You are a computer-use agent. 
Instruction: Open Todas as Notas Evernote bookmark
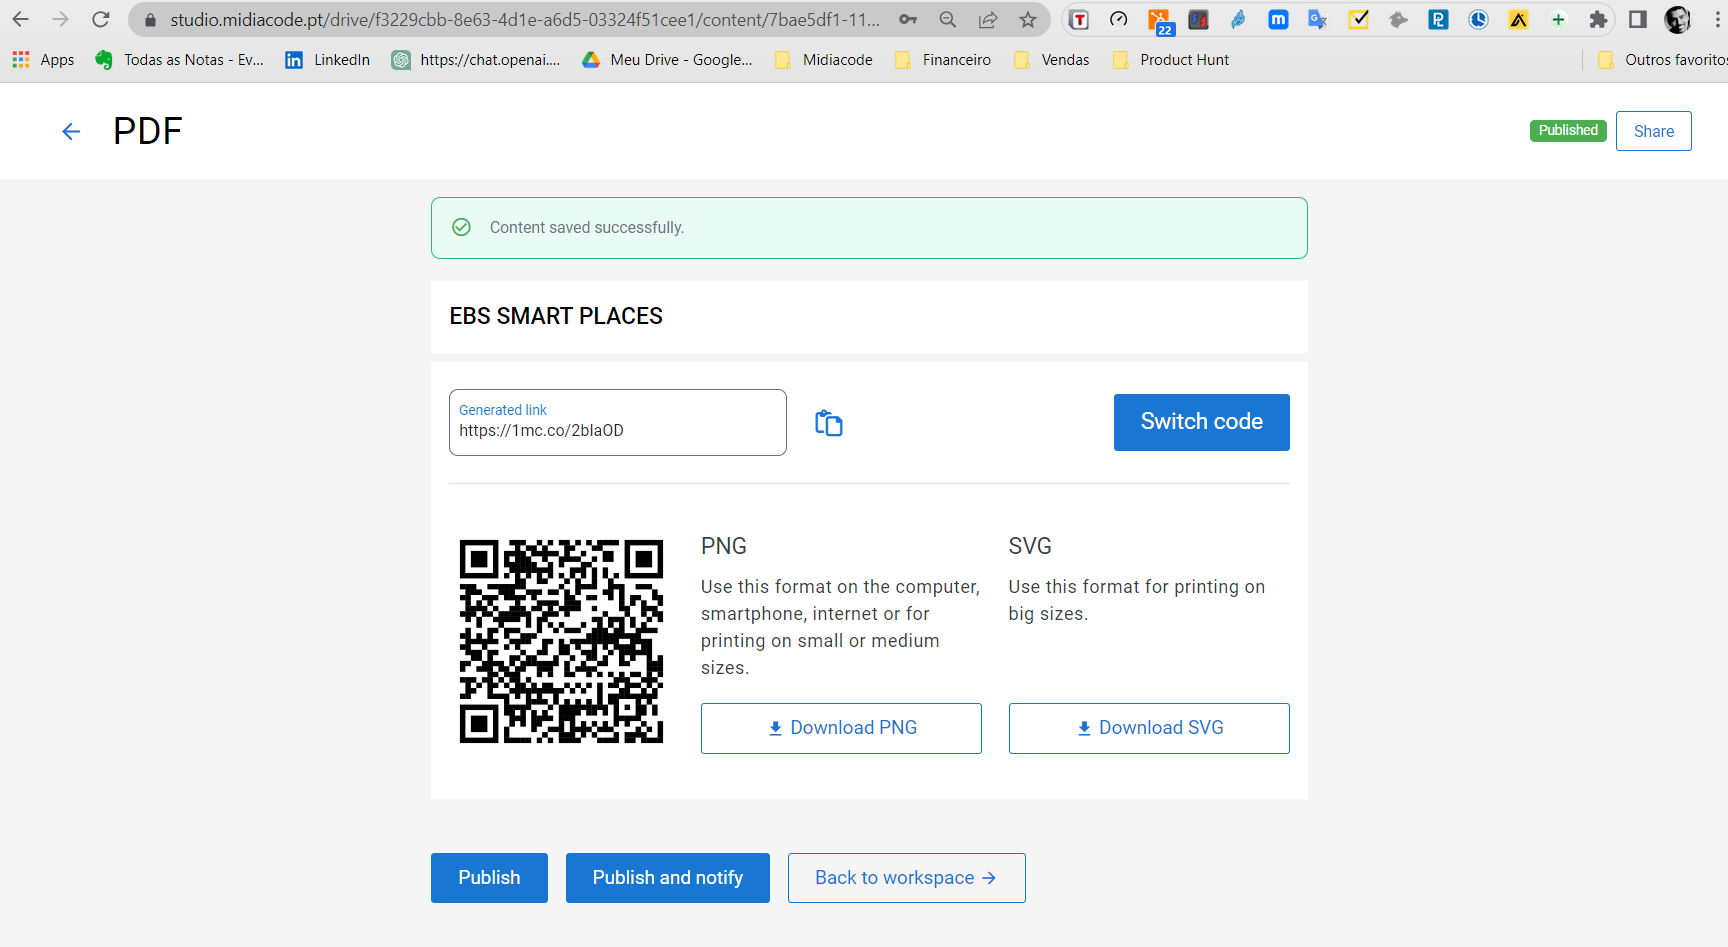tap(179, 60)
